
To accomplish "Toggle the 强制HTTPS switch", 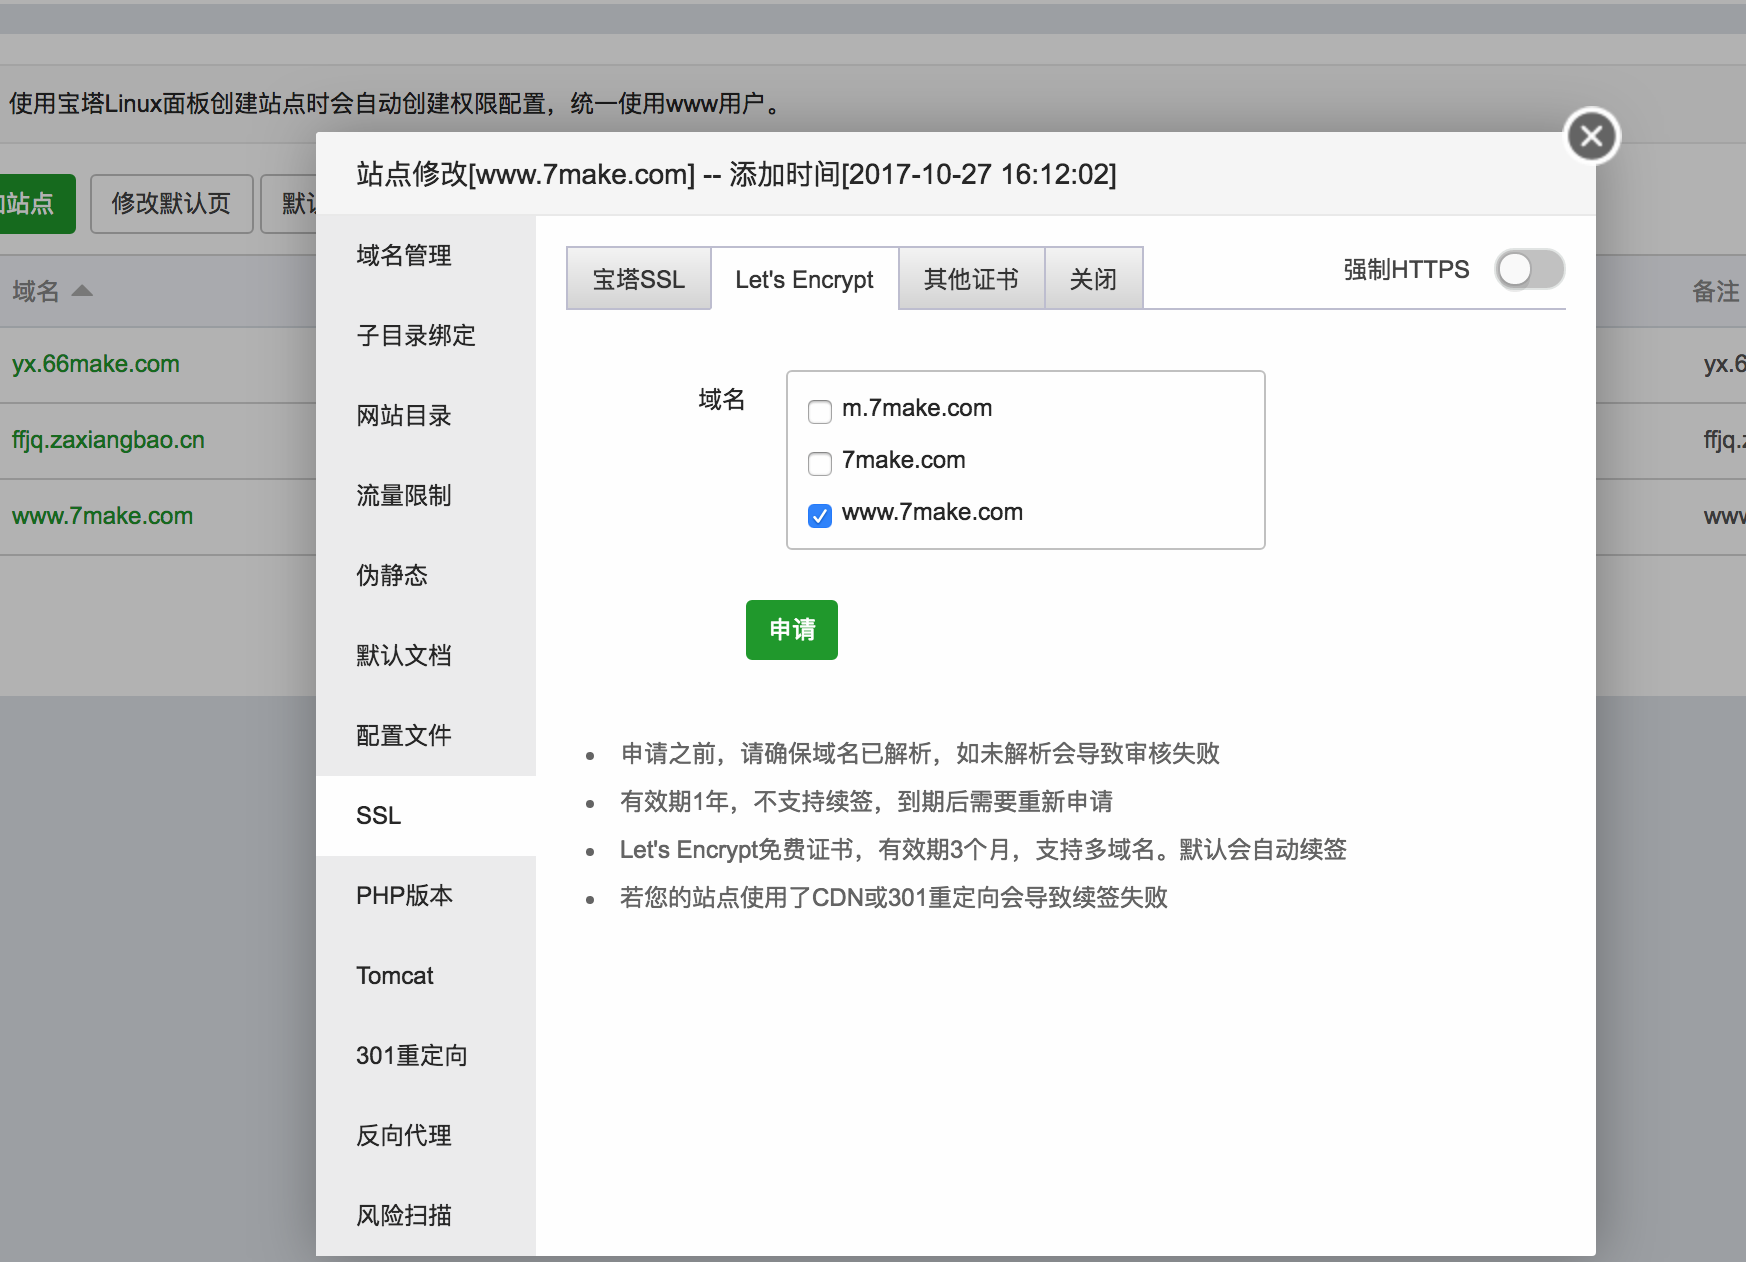I will pos(1529,269).
